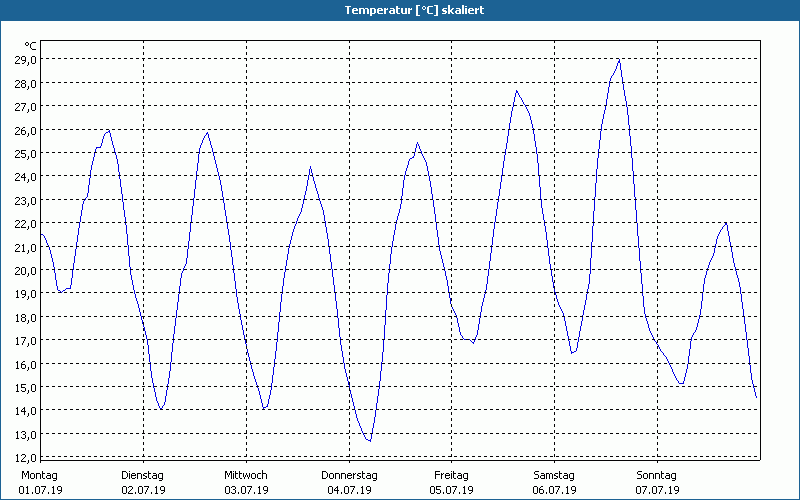This screenshot has height=500, width=800.
Task: Select the Dienstag day label
Action: click(x=142, y=475)
